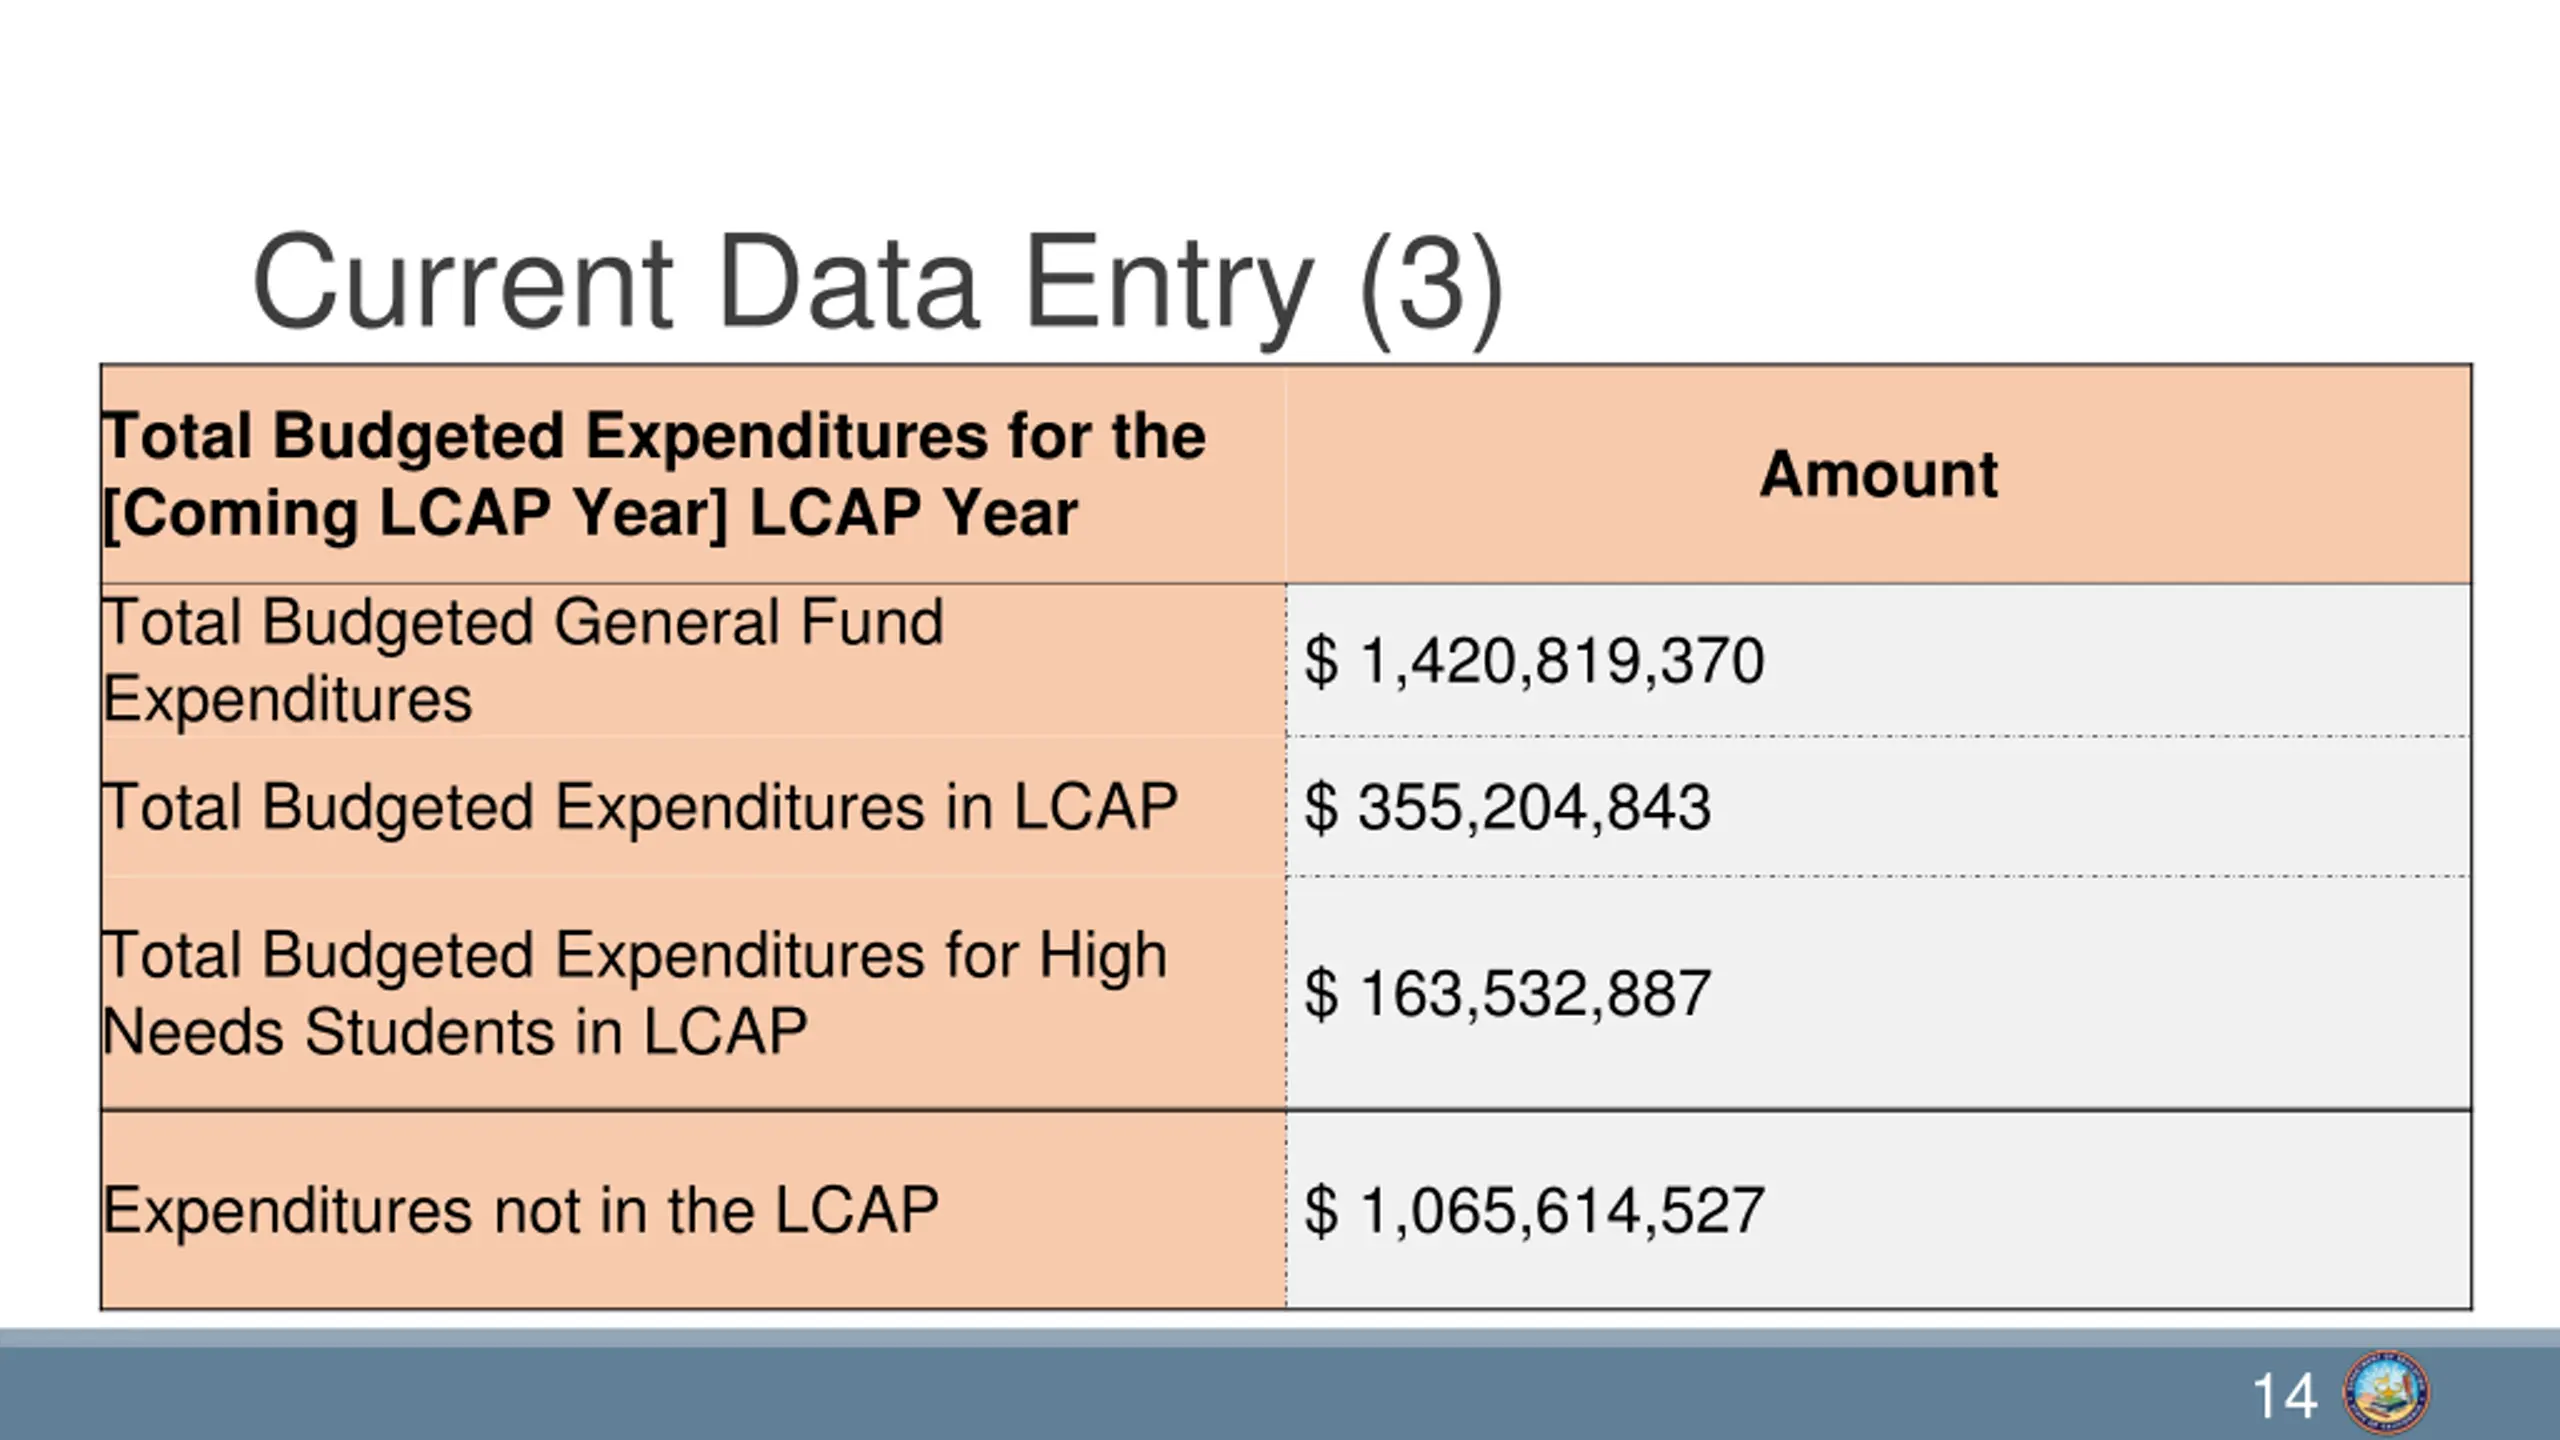Click the dollar sign before 355,204,843
Image resolution: width=2560 pixels, height=1440 pixels.
coord(1320,807)
